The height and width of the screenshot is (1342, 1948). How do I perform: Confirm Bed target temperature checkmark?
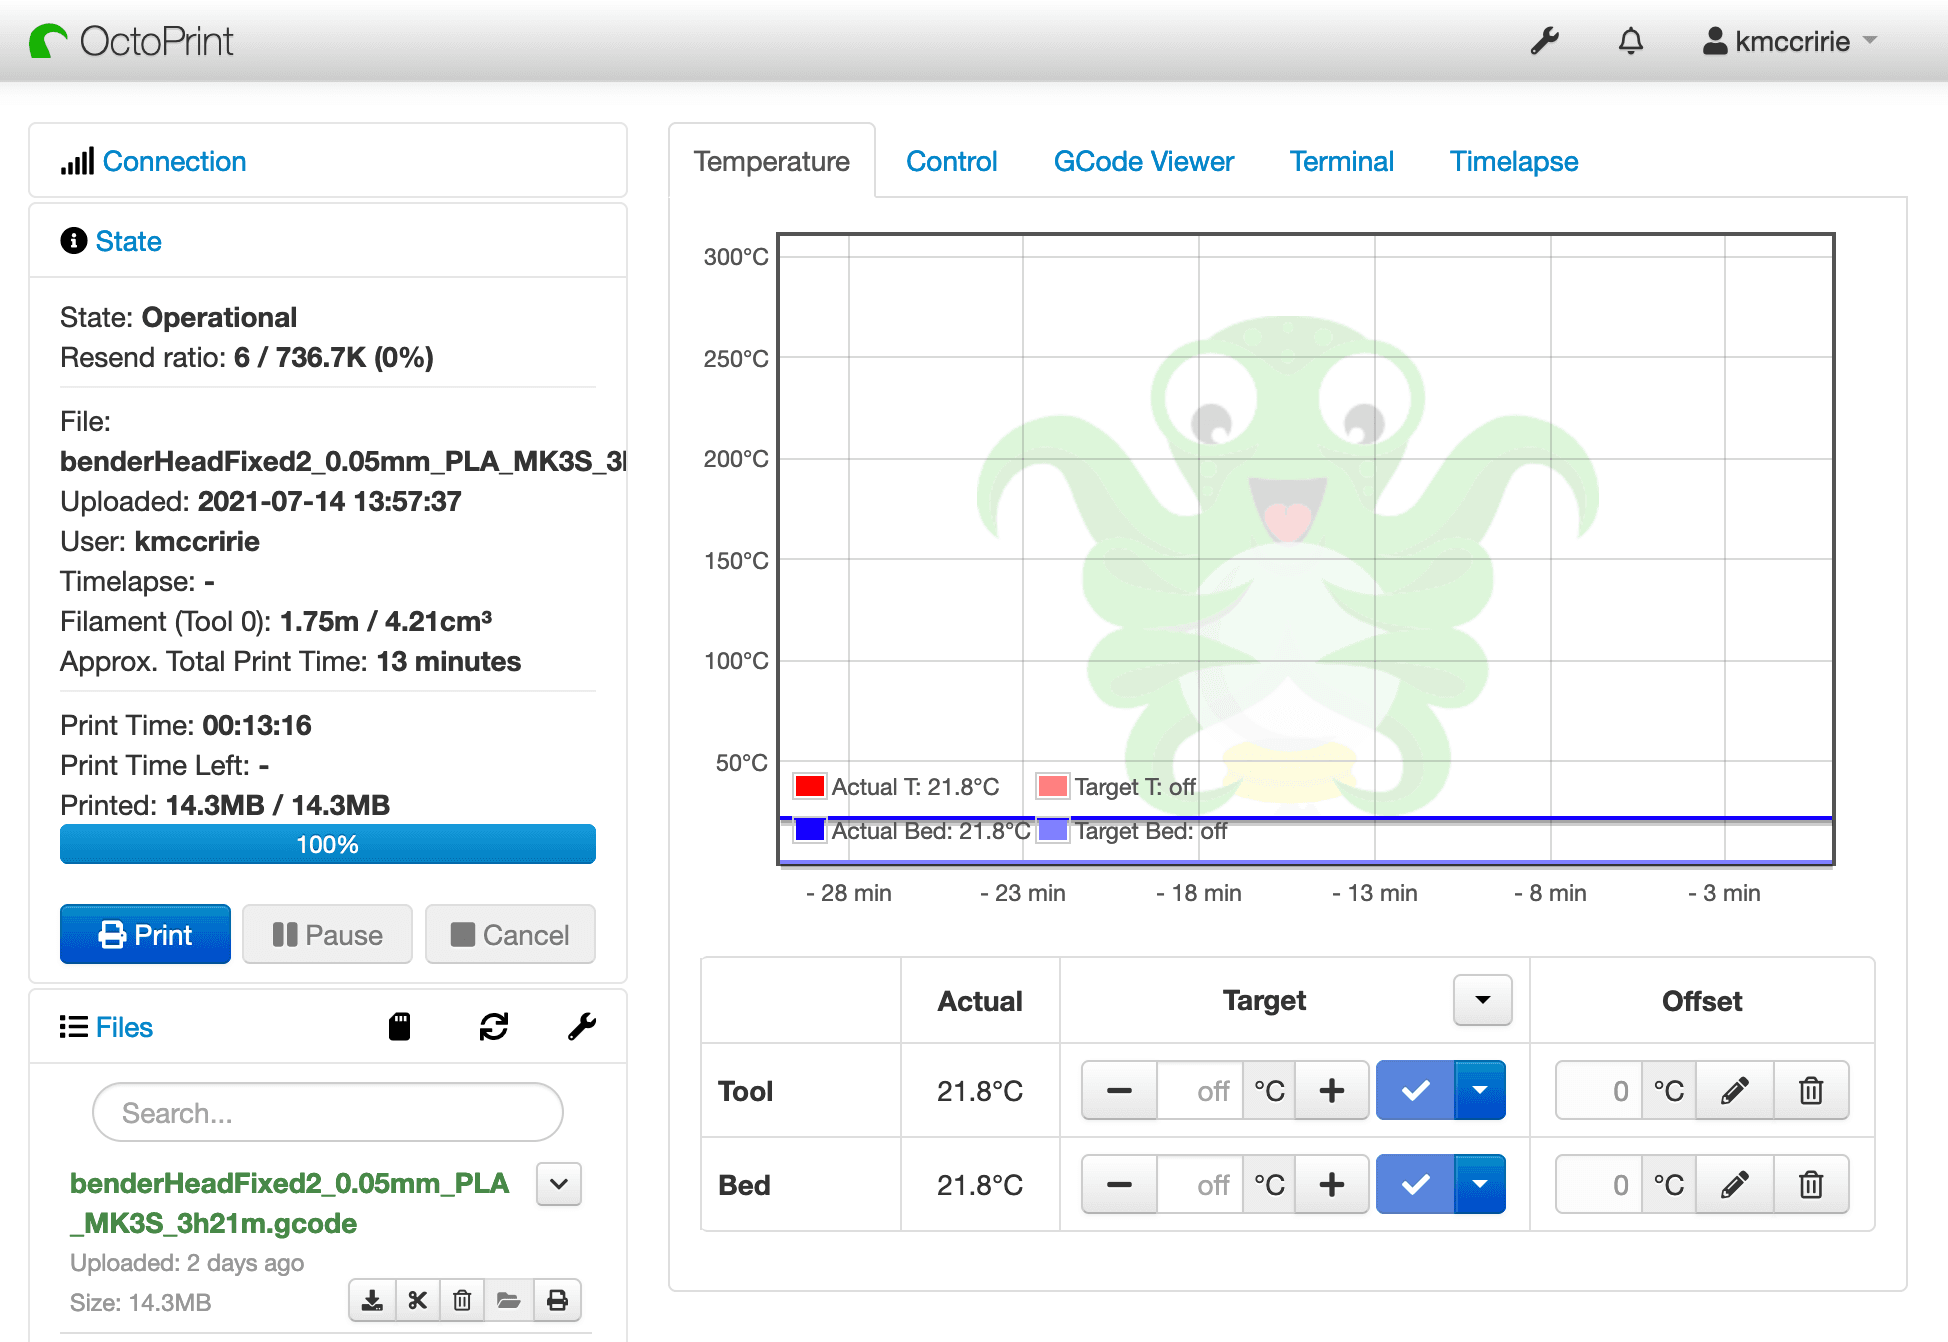coord(1415,1184)
